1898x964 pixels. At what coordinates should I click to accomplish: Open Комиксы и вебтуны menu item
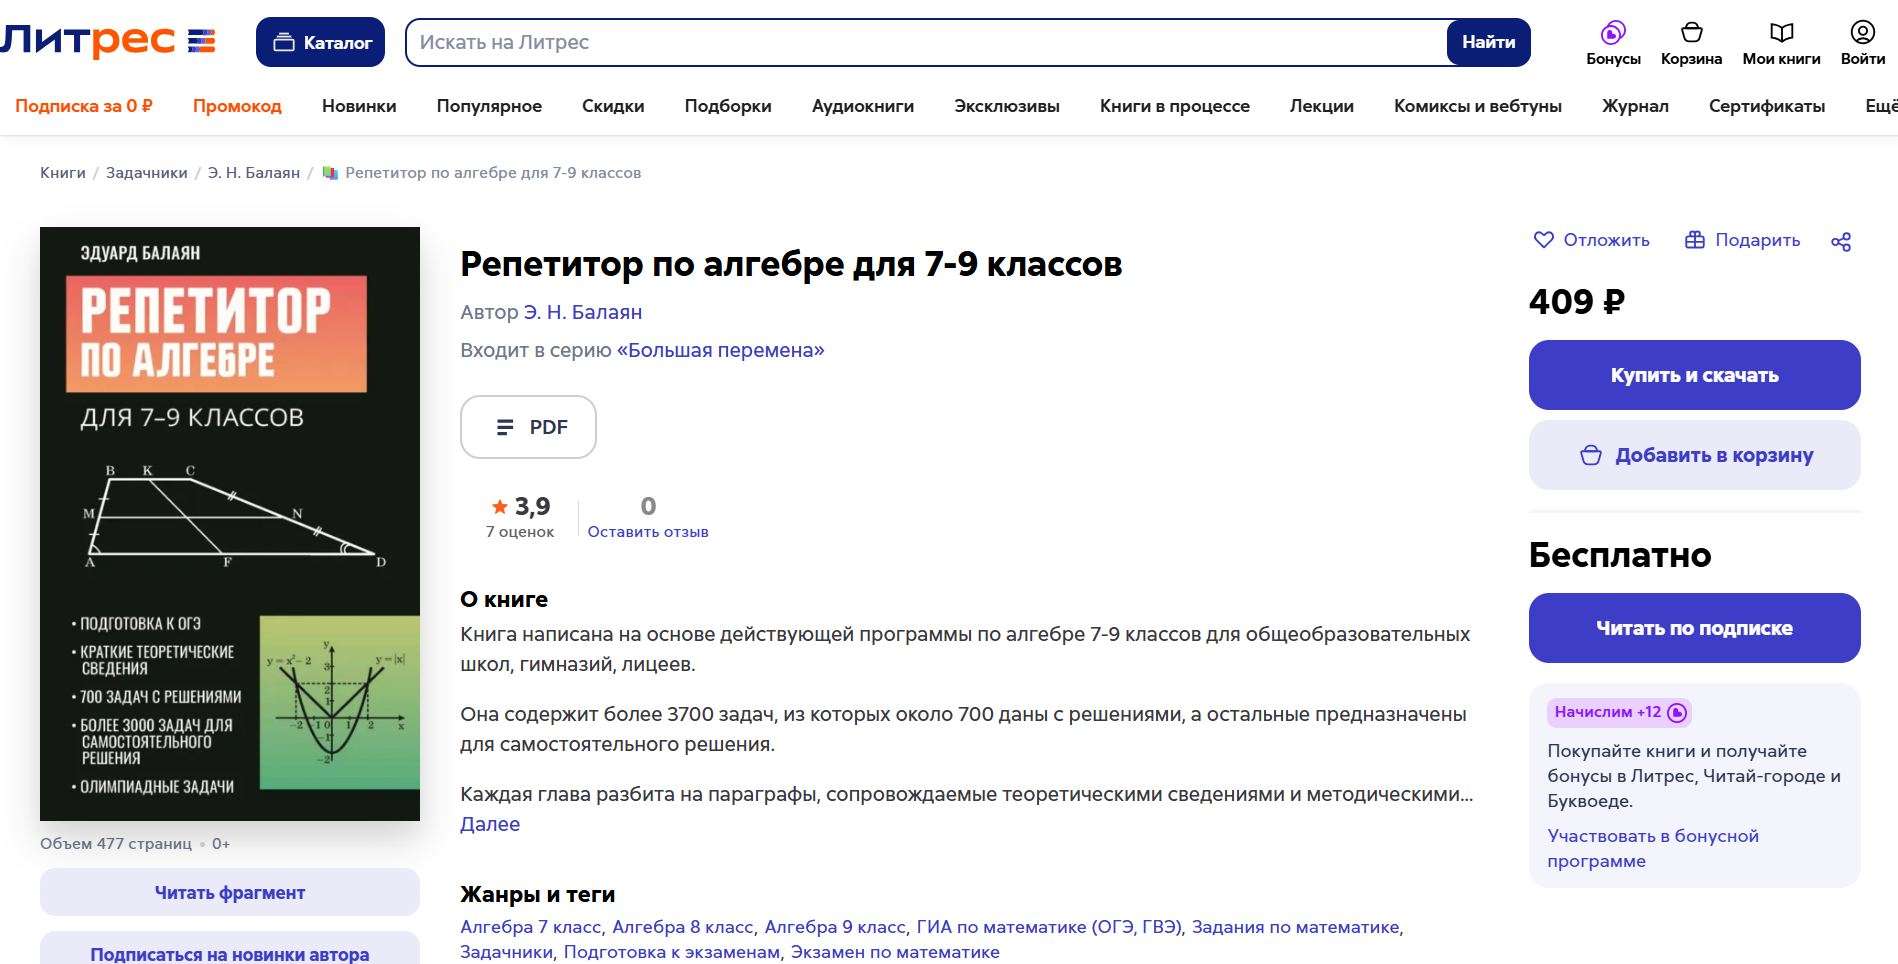coord(1478,106)
